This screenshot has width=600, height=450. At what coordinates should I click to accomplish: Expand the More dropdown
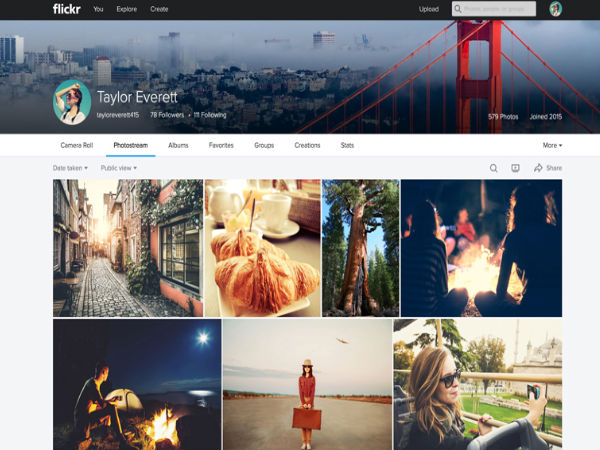pos(552,145)
